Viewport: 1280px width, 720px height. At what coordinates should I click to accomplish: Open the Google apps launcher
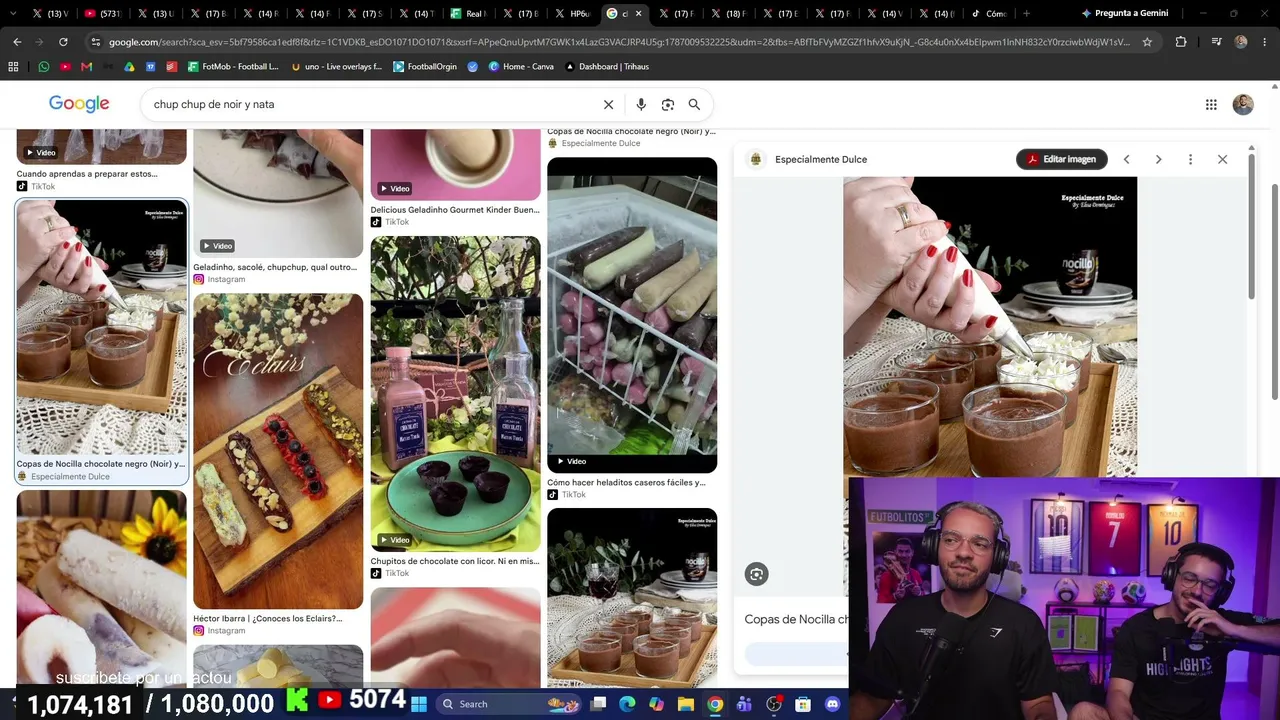(1211, 104)
